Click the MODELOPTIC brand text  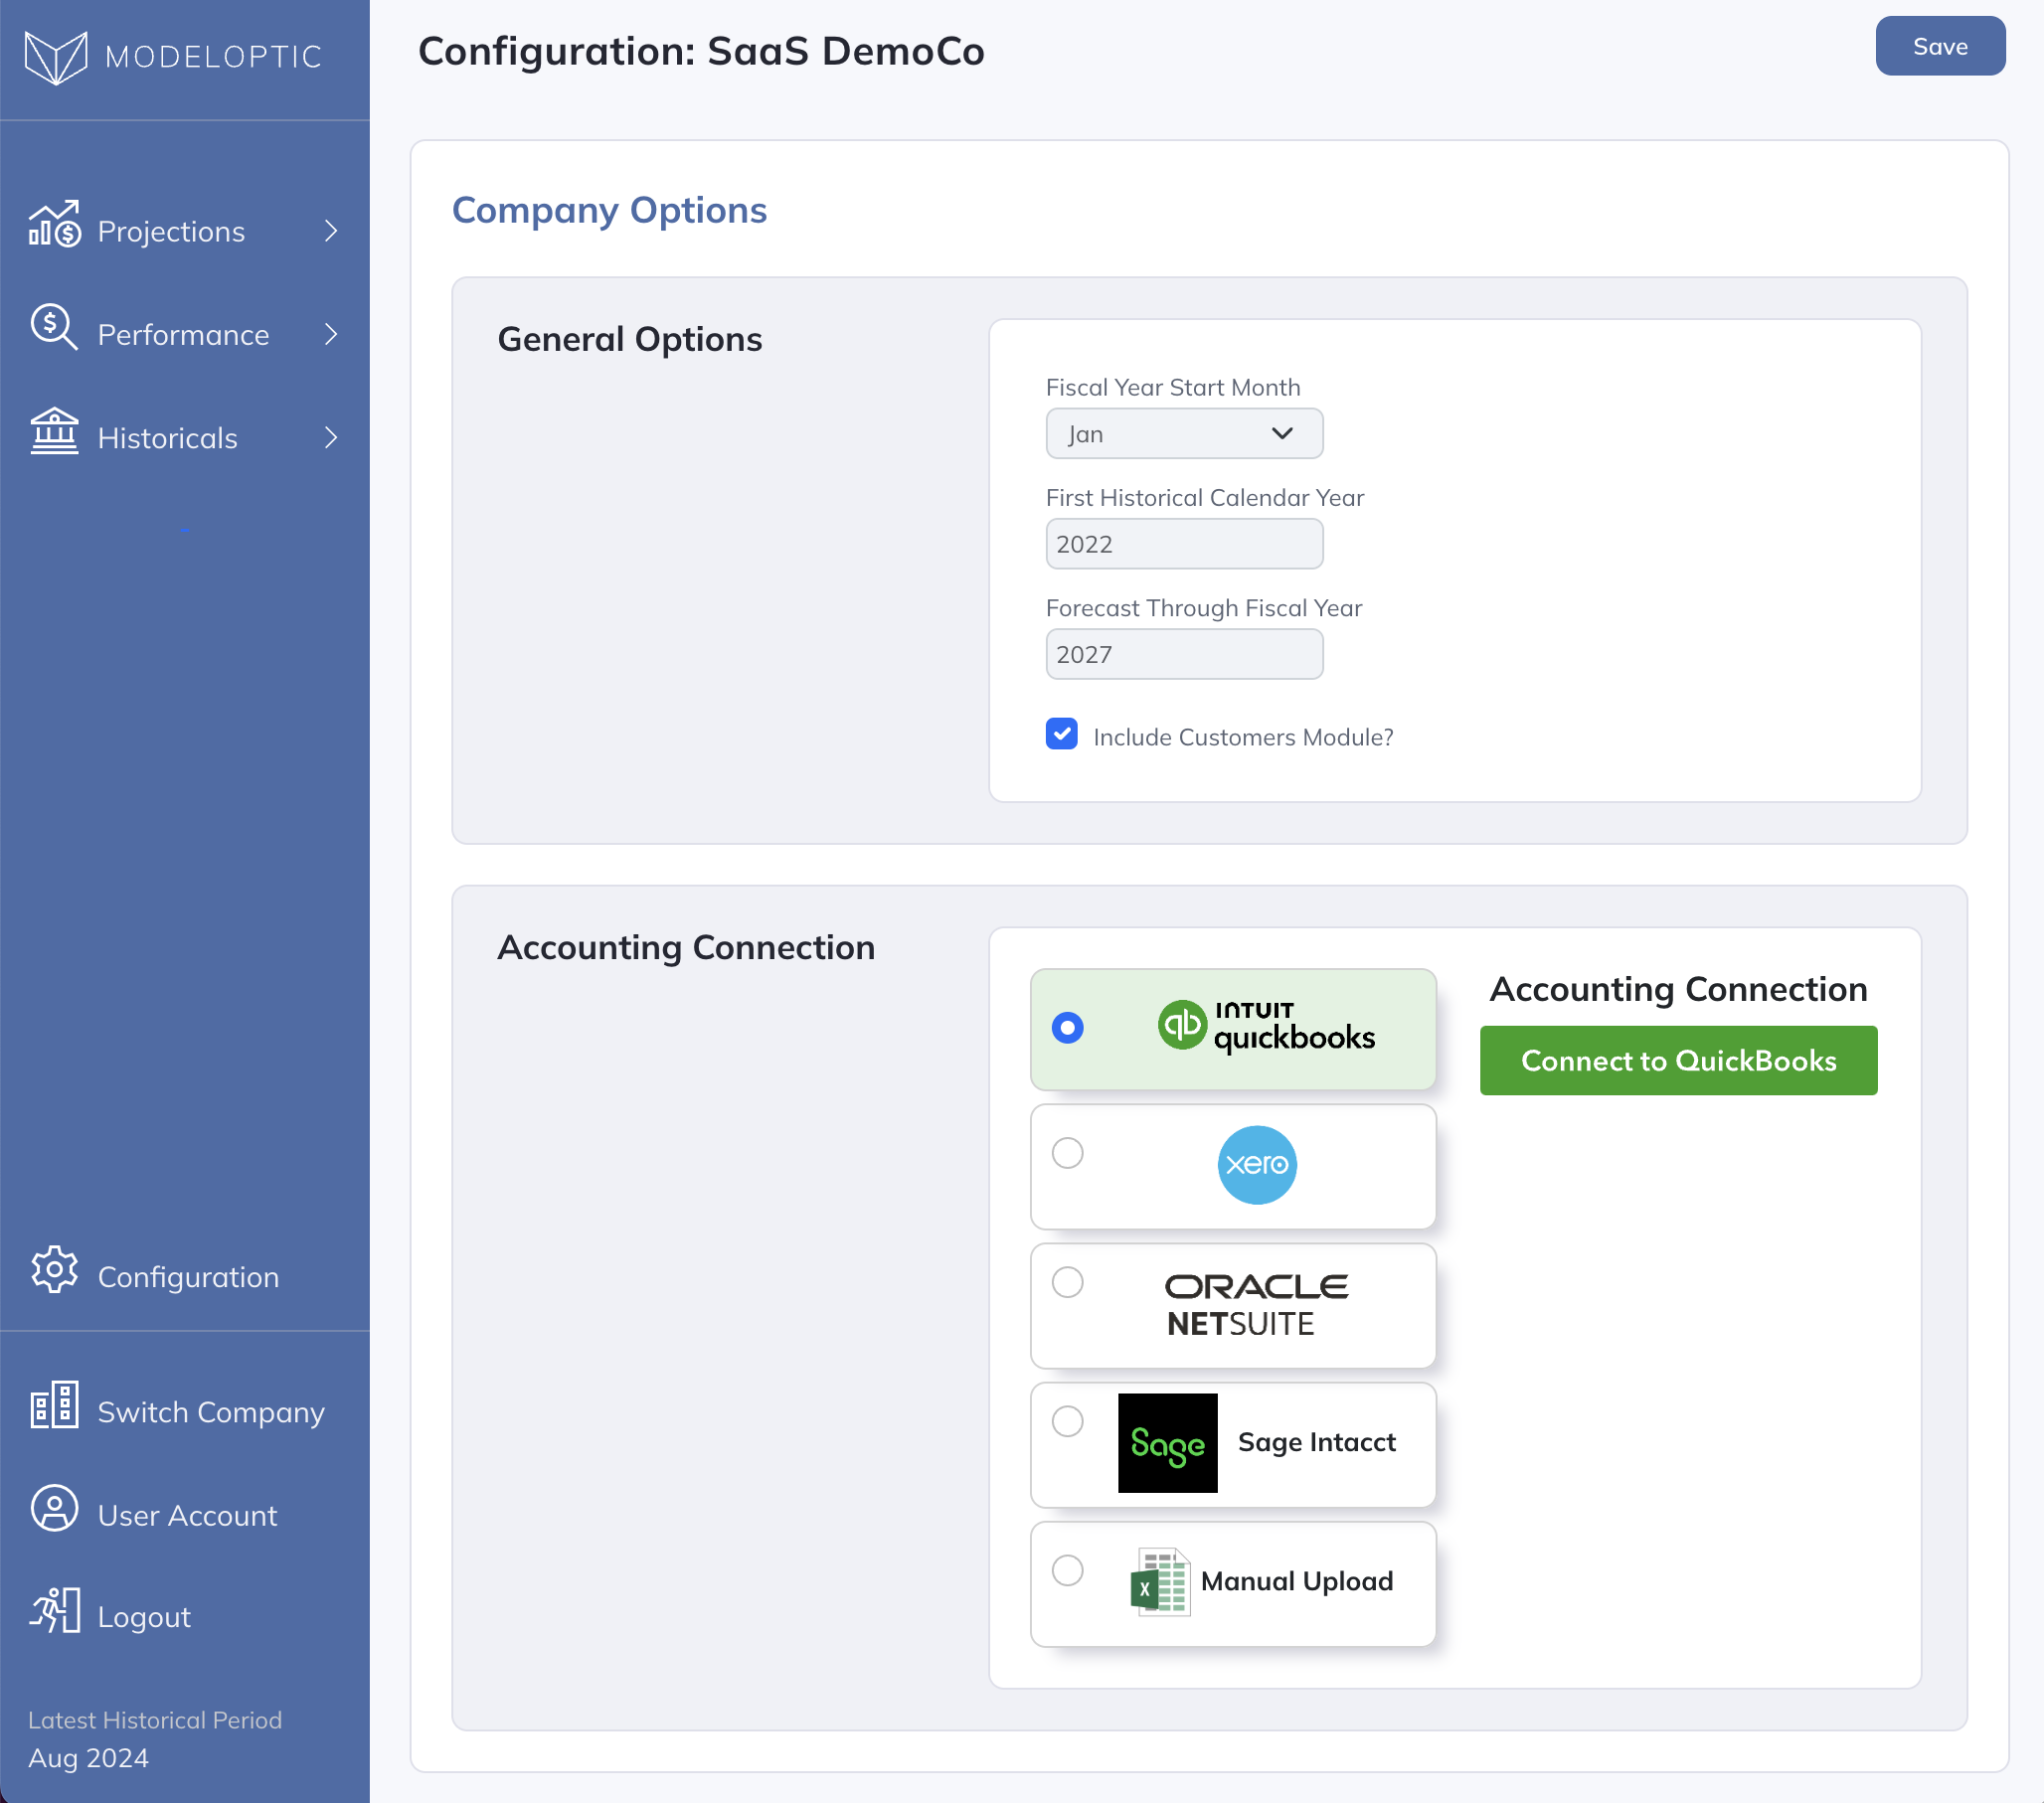214,57
